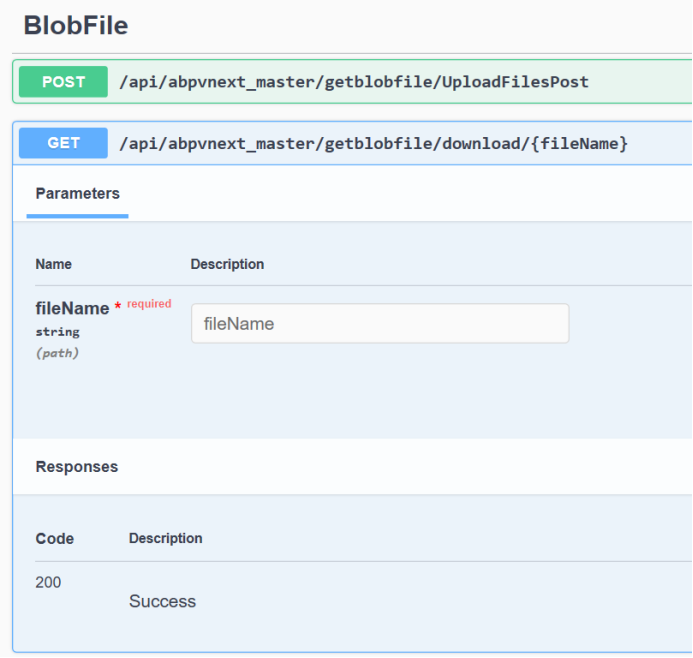This screenshot has height=658, width=693.
Task: Click the red 'required' marker text
Action: coord(149,304)
